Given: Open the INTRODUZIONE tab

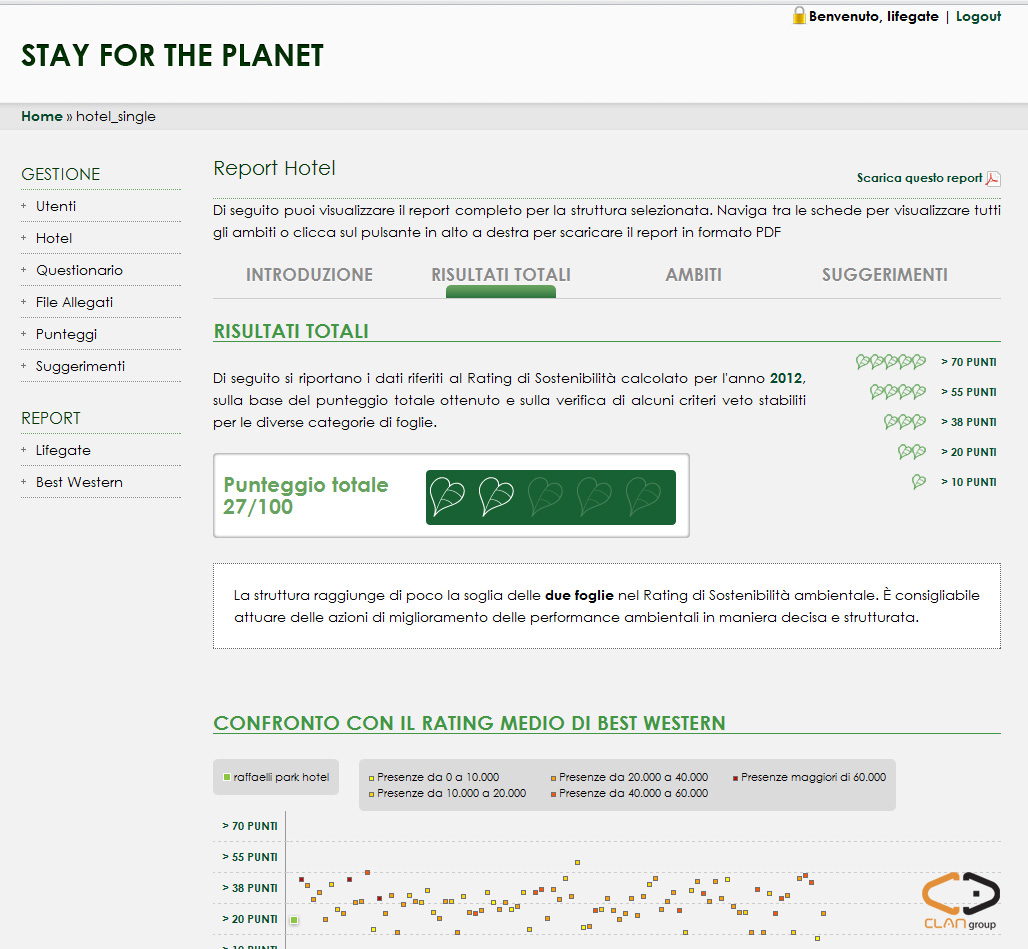Looking at the screenshot, I should 309,275.
